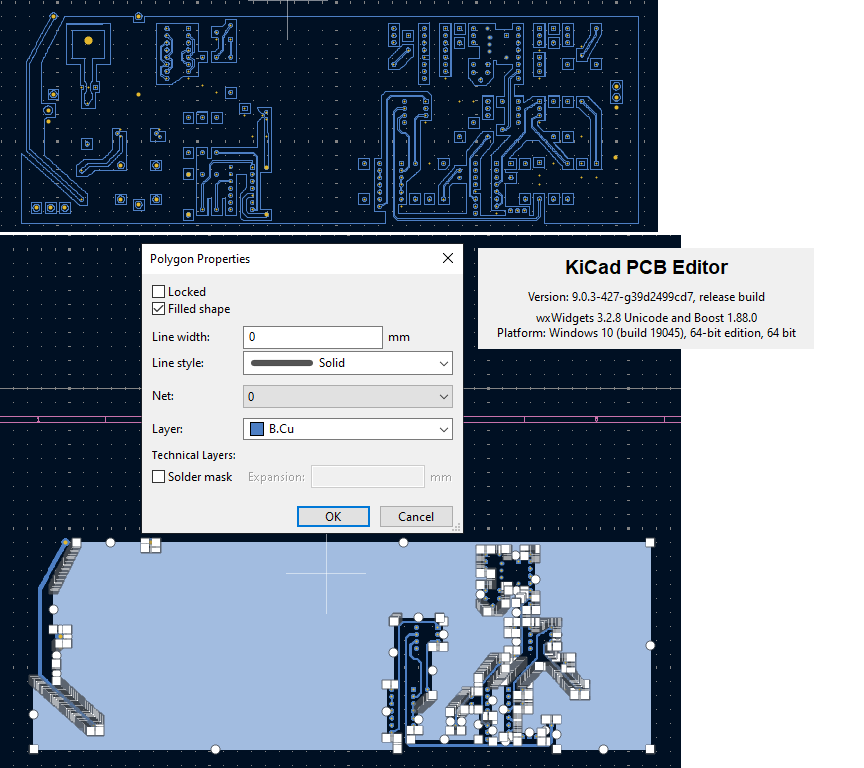Enable the Solder mask checkbox

[x=158, y=477]
